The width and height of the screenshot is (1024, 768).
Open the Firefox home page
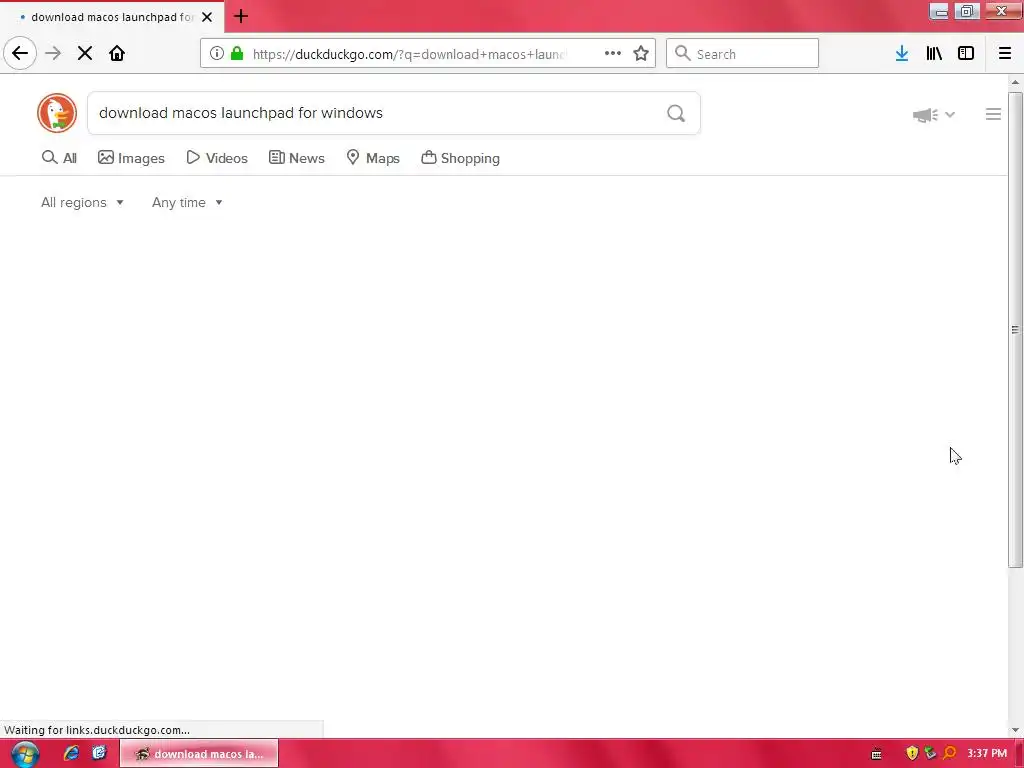[x=117, y=54]
